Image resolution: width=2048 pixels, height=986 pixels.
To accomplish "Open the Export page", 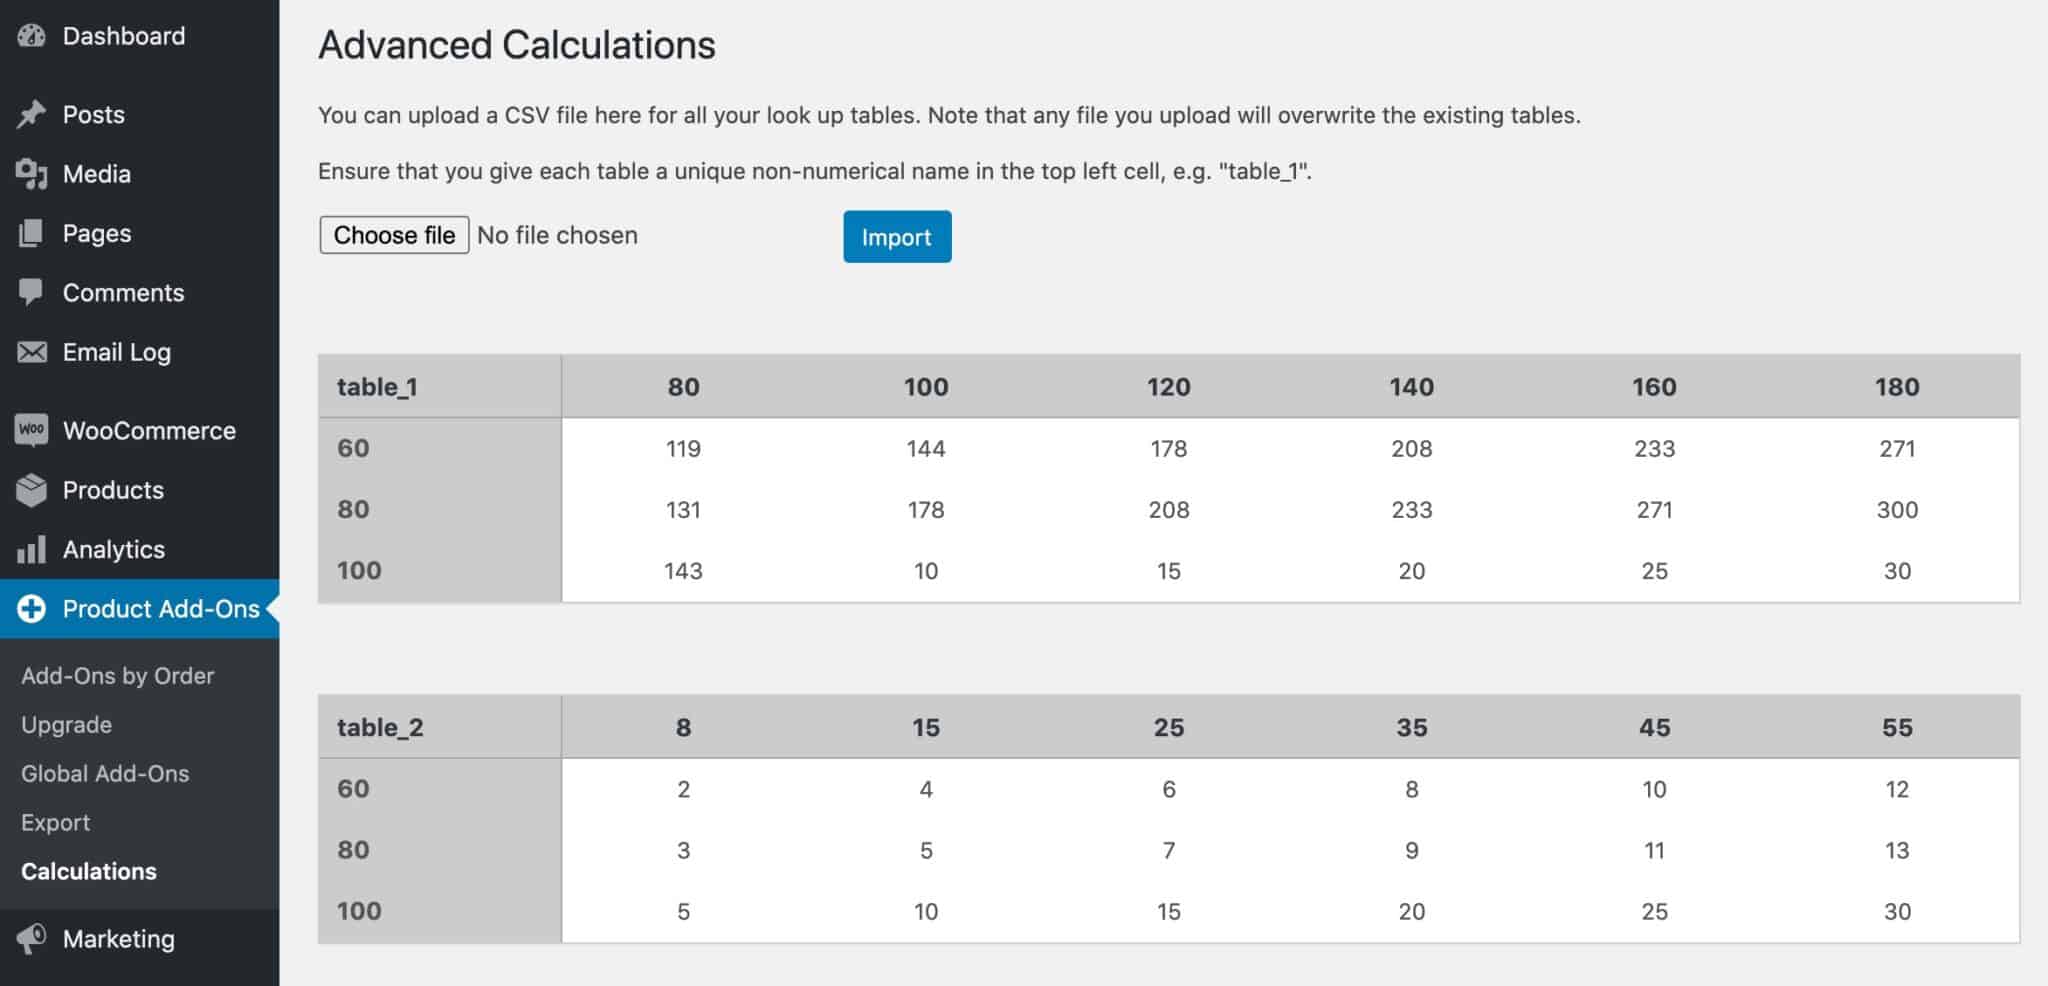I will [56, 822].
